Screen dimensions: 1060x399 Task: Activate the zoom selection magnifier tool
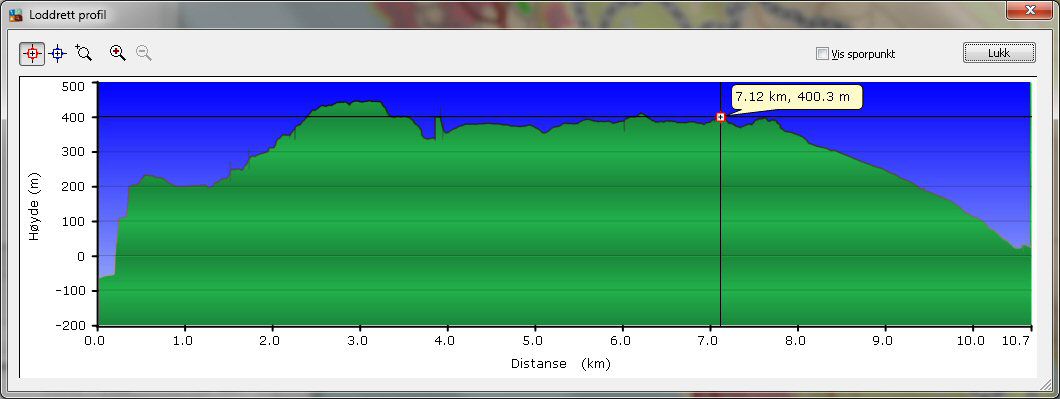84,53
